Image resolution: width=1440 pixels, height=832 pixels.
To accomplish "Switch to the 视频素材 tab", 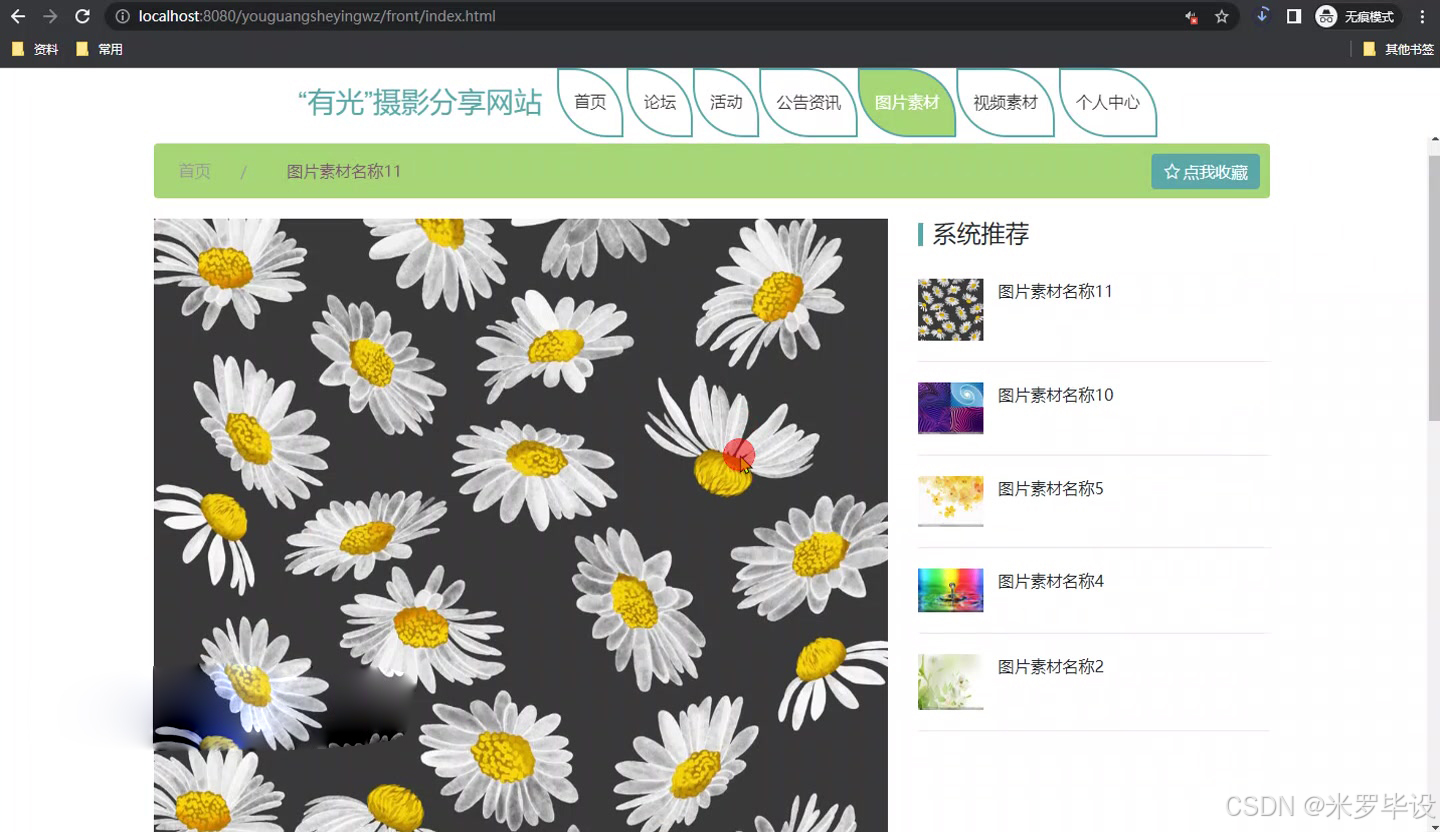I will click(1003, 101).
